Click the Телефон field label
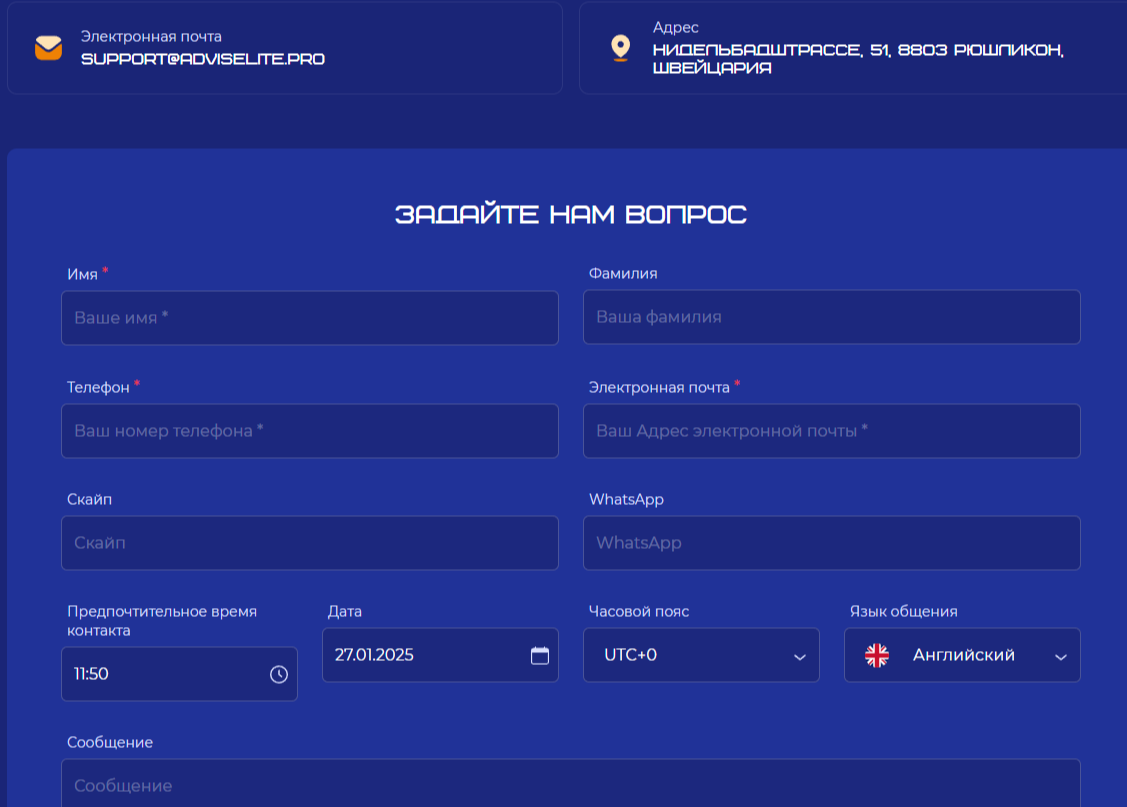Image resolution: width=1127 pixels, height=807 pixels. (98, 387)
